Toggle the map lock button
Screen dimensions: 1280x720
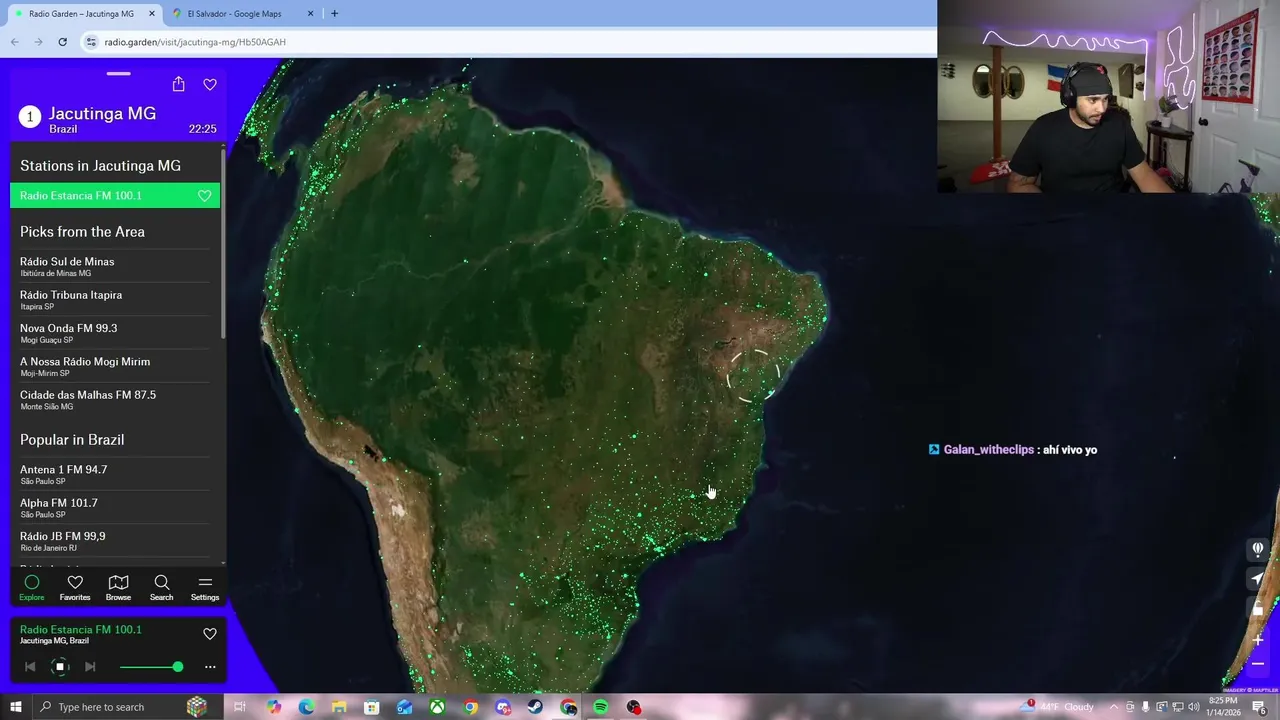(x=1258, y=609)
